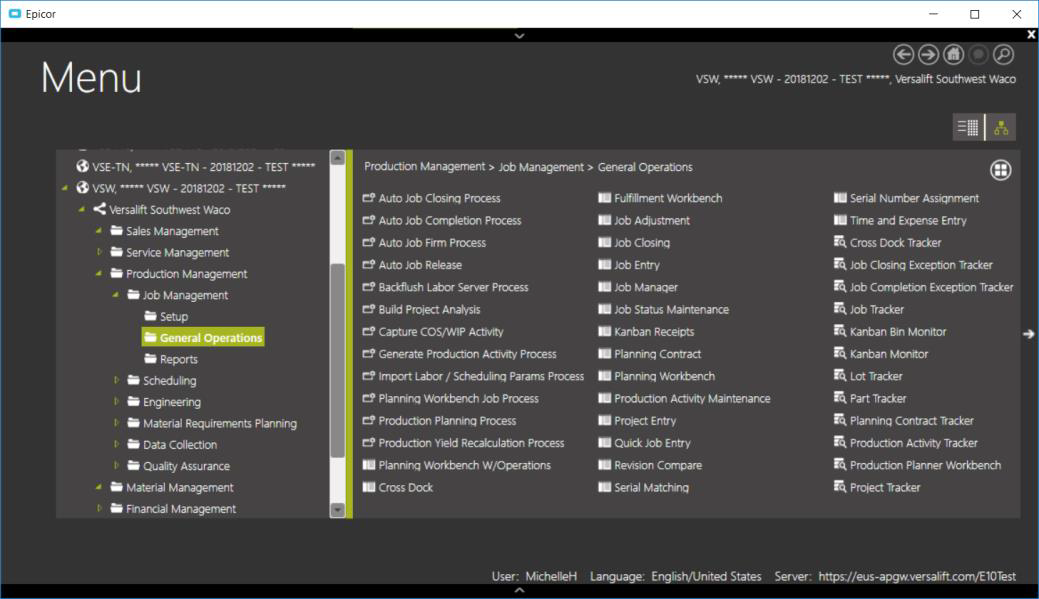Image resolution: width=1039 pixels, height=599 pixels.
Task: Open the Quick Job Entry form icon
Action: (604, 443)
